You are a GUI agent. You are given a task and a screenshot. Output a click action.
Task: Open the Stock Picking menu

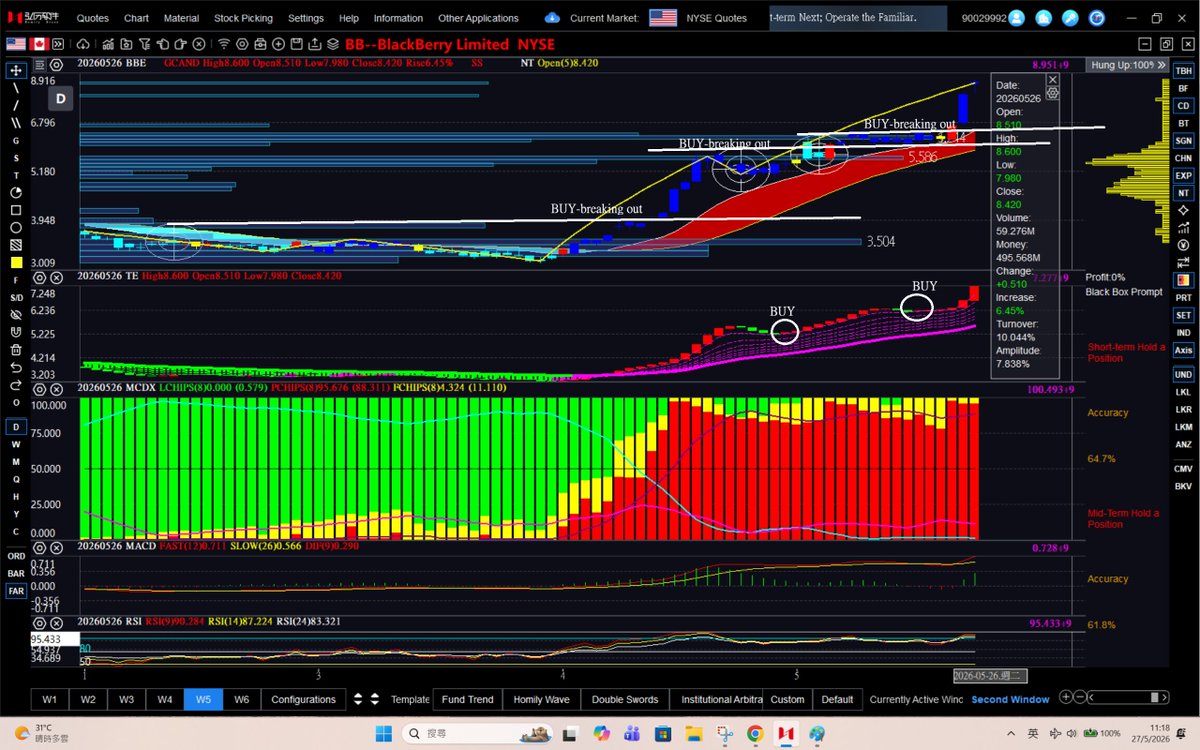click(x=242, y=18)
